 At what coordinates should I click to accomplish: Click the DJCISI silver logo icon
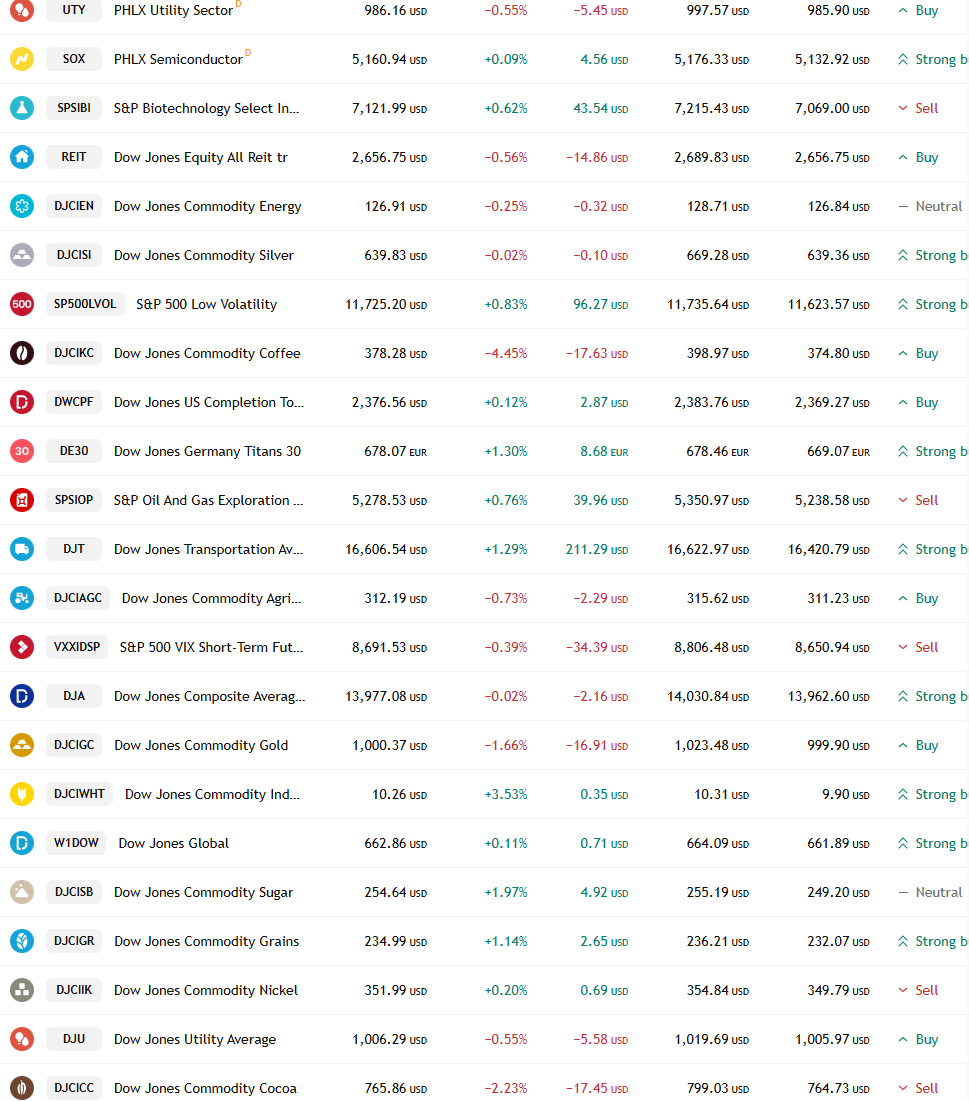(22, 256)
